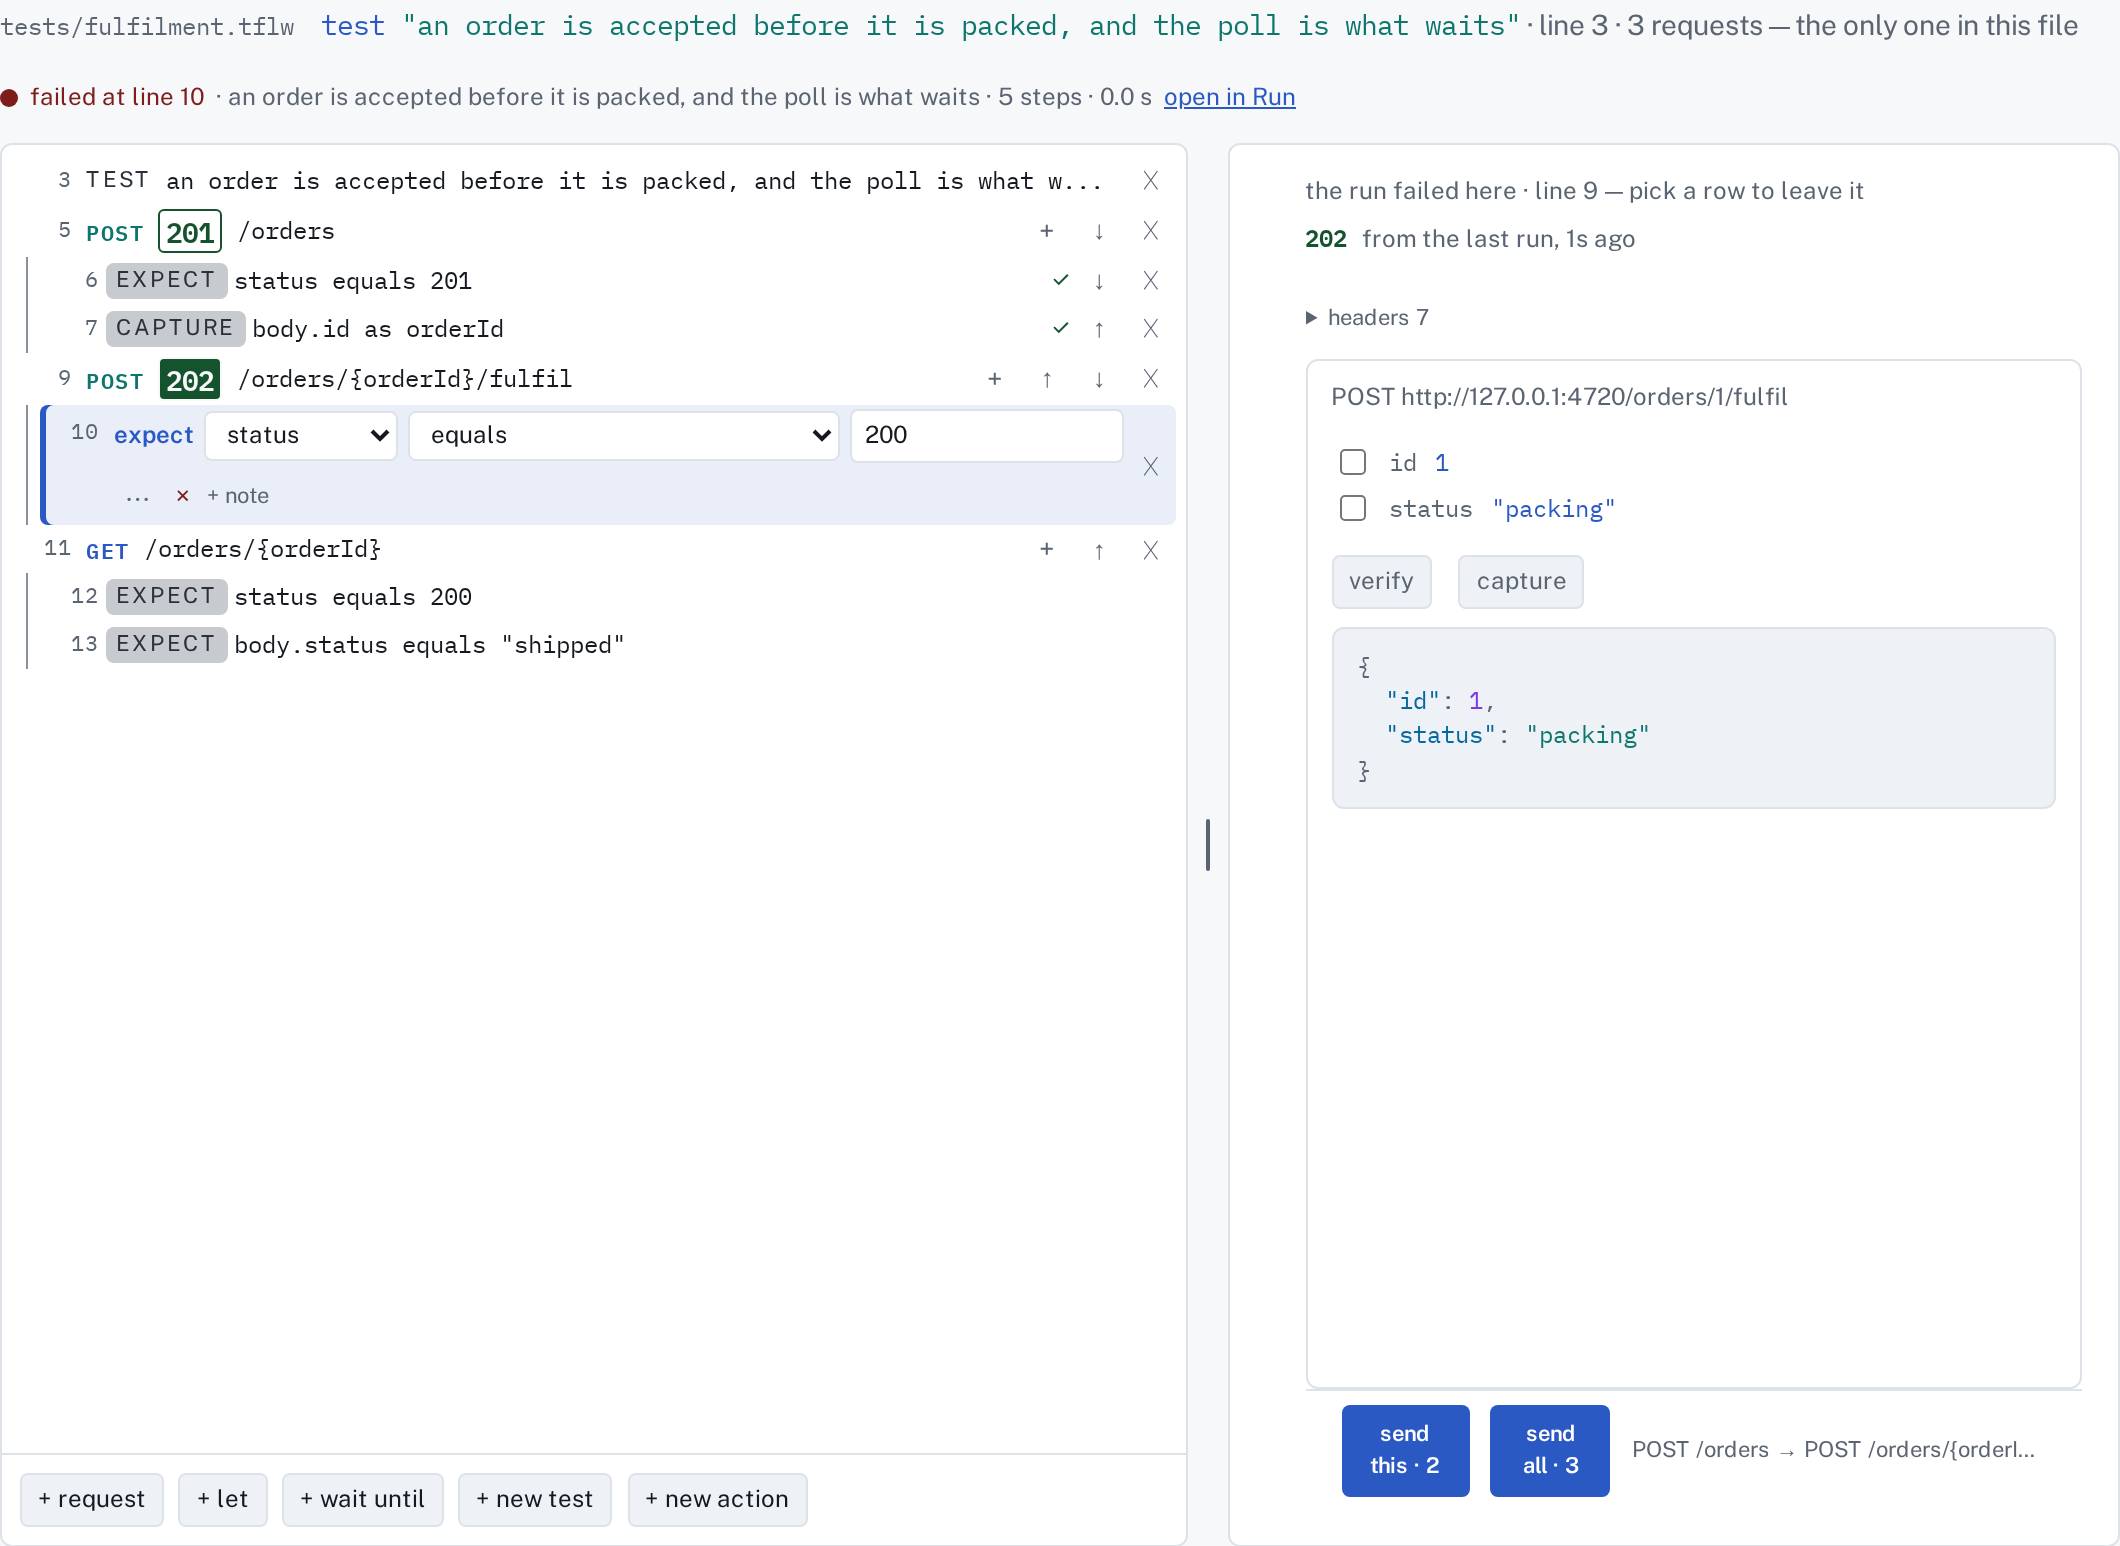Click the capture button
This screenshot has width=2120, height=1546.
[1520, 582]
